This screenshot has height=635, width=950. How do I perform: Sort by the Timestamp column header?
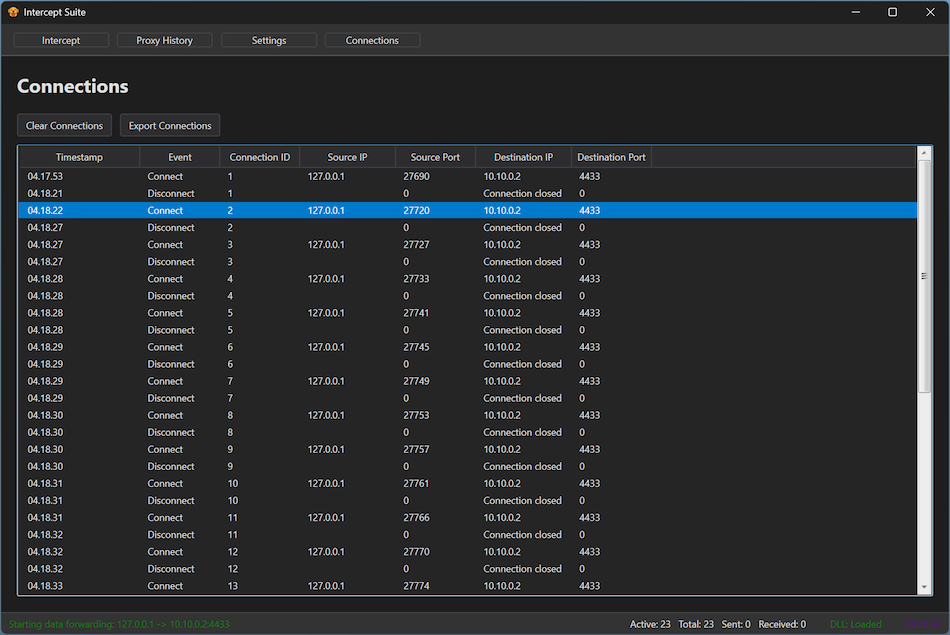point(79,157)
